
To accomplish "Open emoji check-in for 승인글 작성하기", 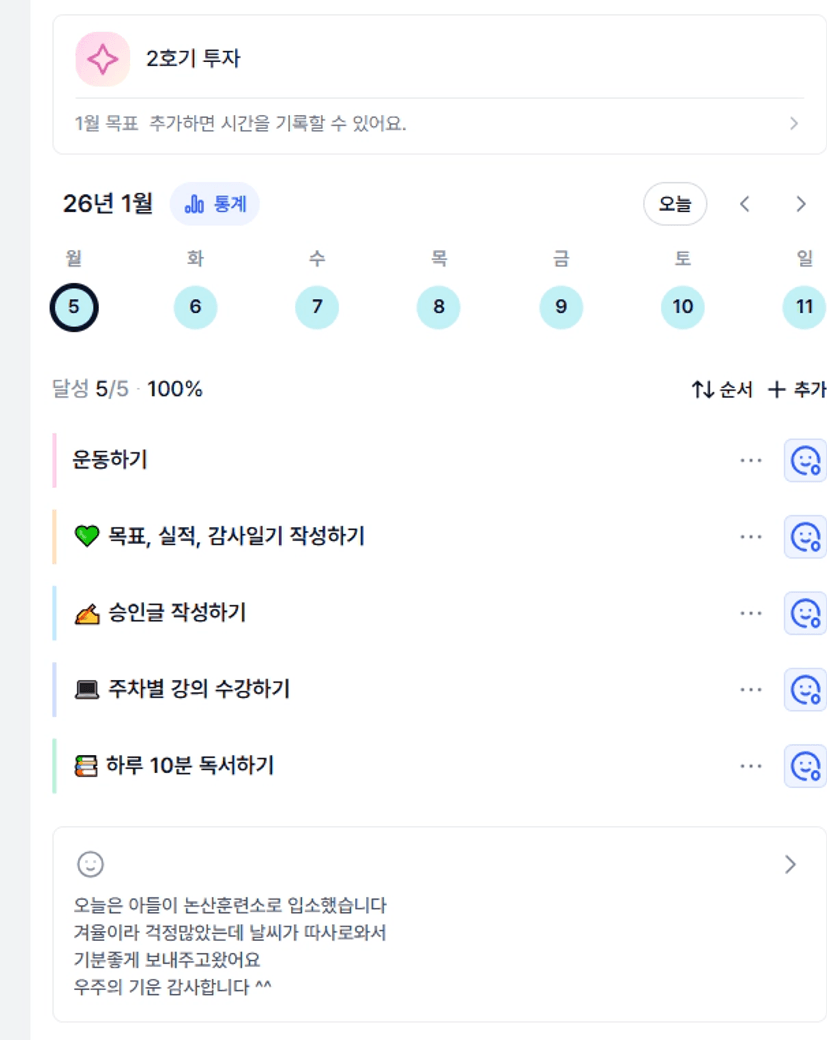I will 805,613.
